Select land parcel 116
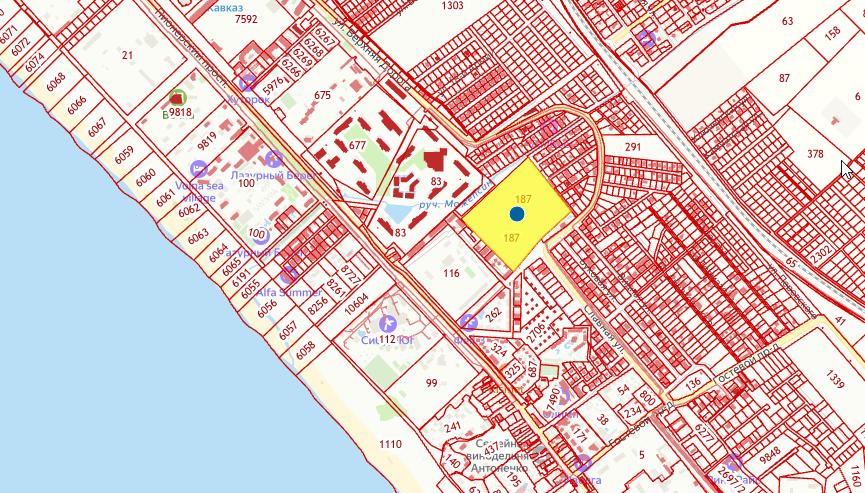Screen dimensions: 865x493 (x=451, y=273)
